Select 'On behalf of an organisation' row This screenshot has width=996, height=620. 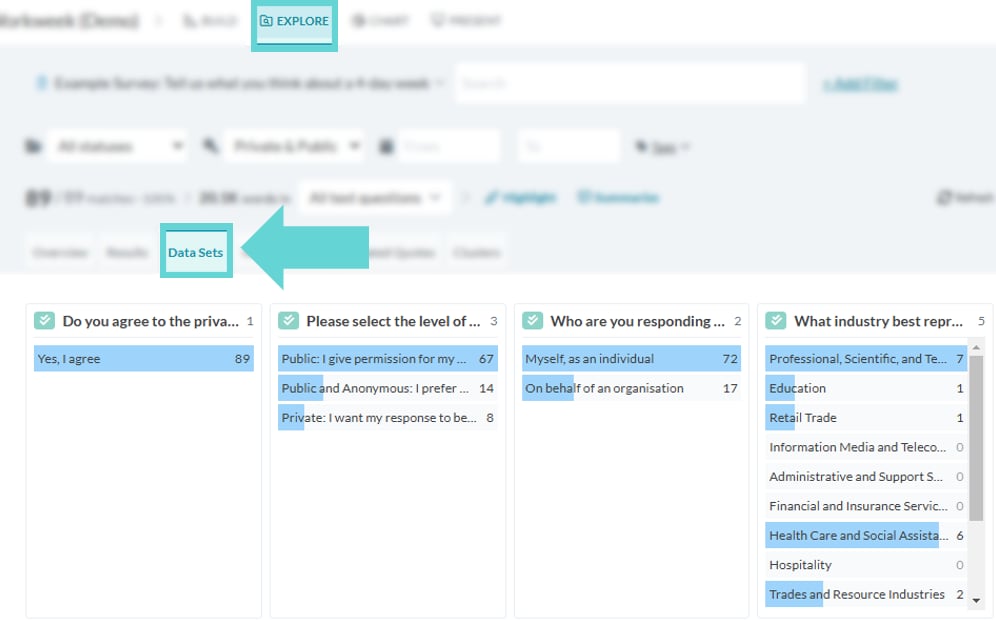631,388
